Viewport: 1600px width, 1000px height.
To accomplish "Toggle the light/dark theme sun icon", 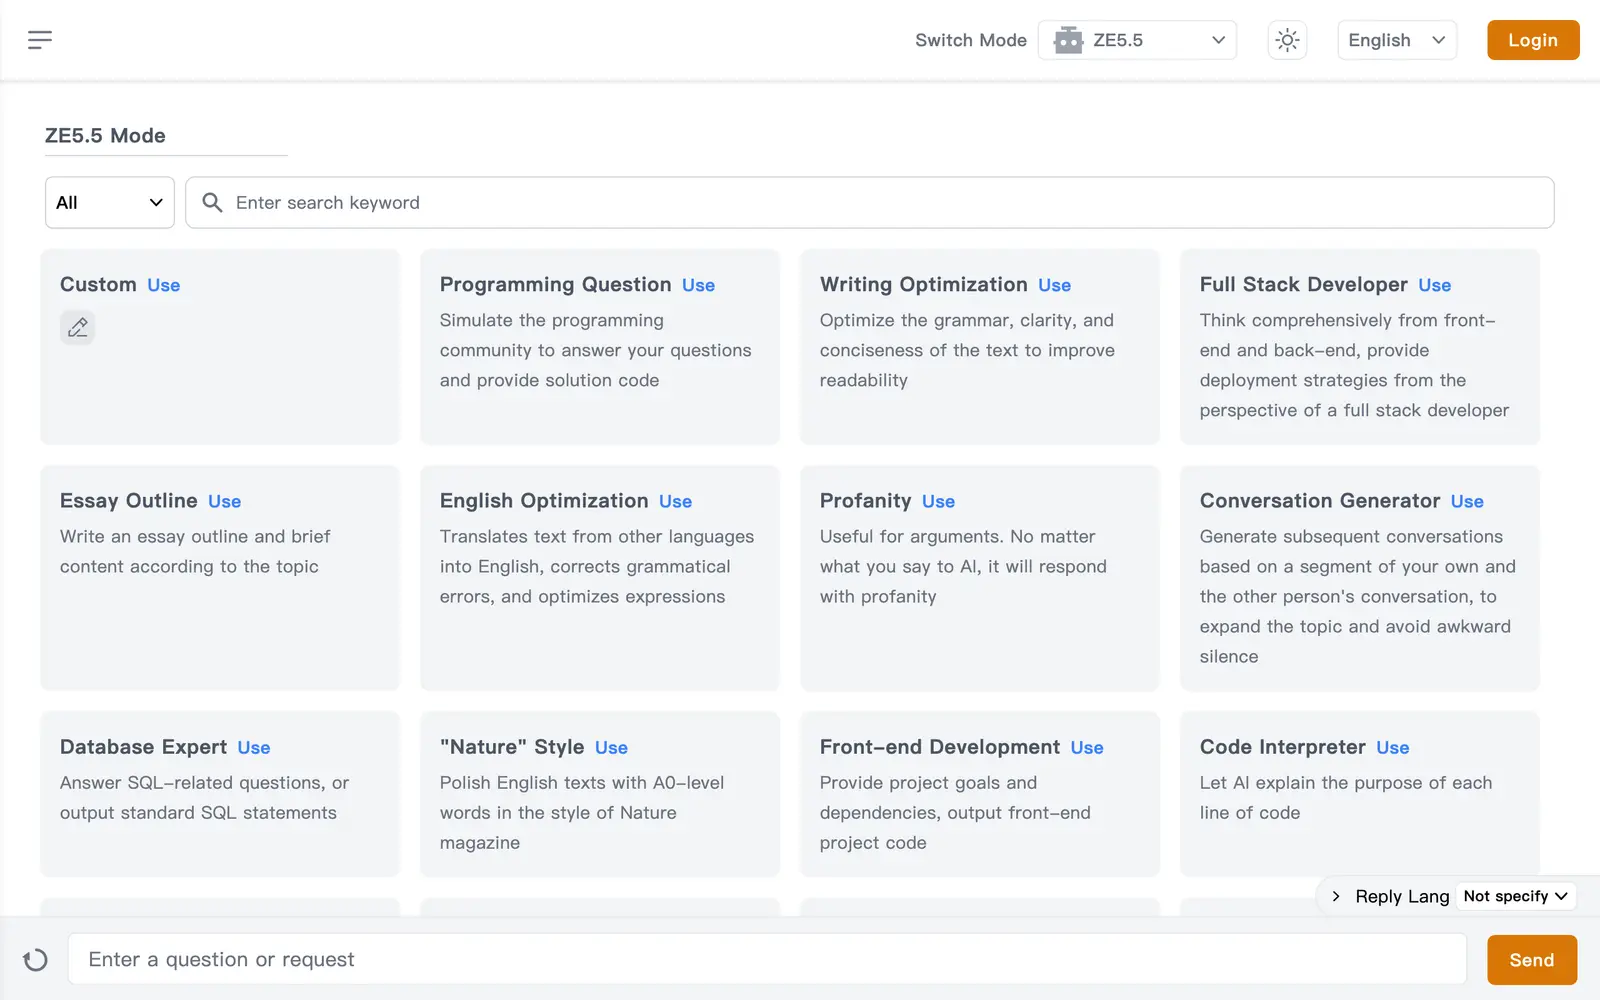I will pos(1287,40).
